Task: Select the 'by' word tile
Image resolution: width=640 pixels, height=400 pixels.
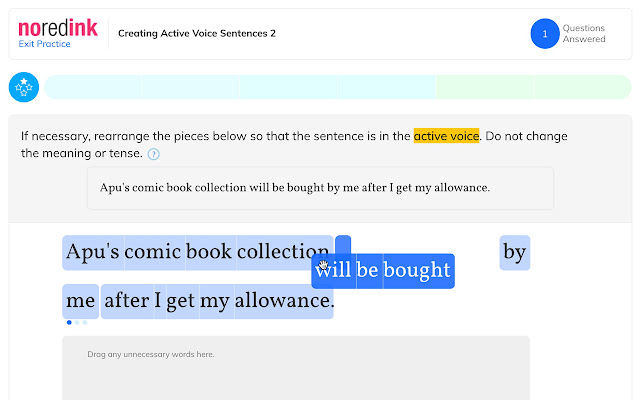Action: [x=514, y=253]
